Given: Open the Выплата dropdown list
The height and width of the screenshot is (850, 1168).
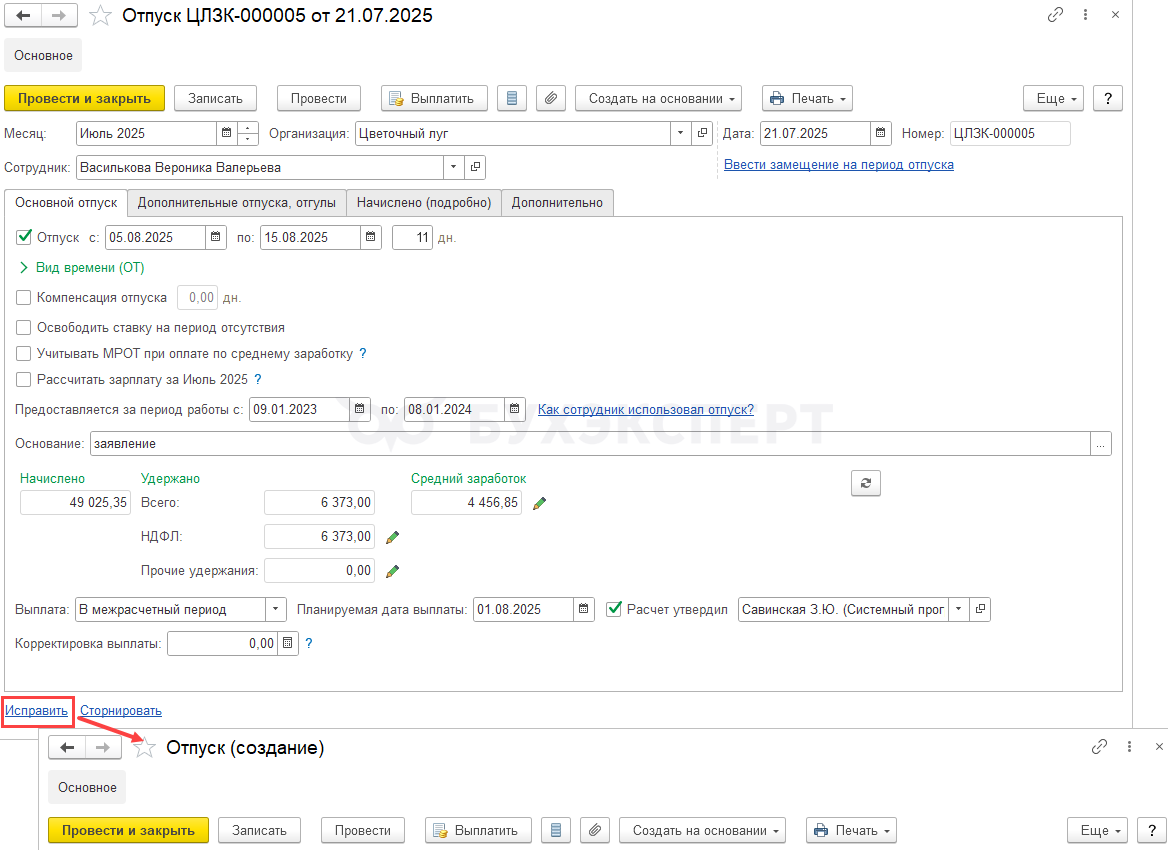Looking at the screenshot, I should point(276,609).
